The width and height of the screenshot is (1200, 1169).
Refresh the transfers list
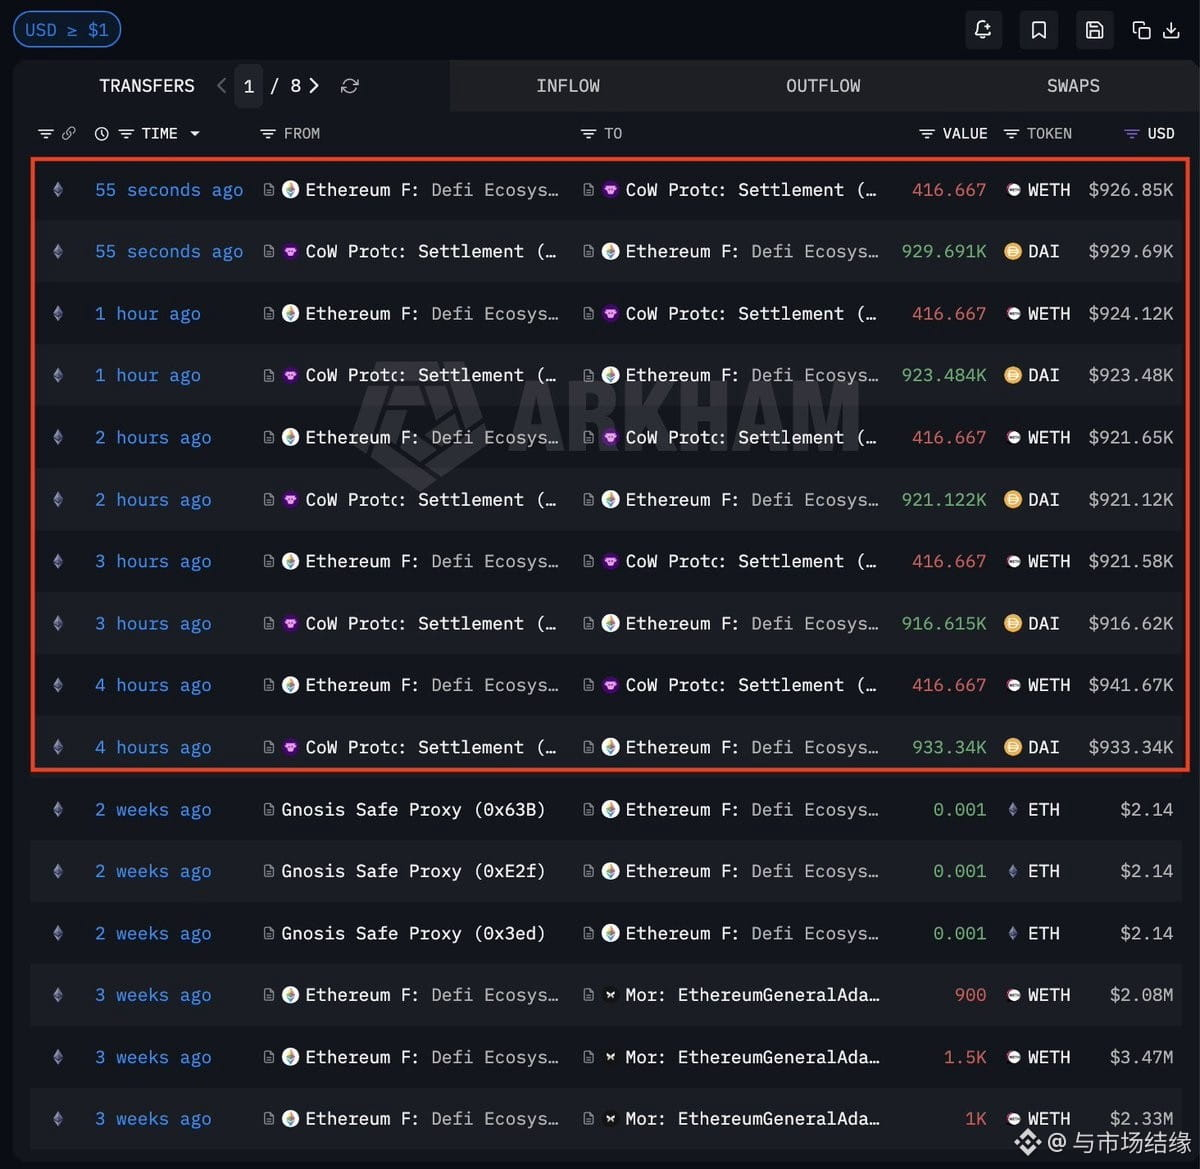pyautogui.click(x=349, y=86)
